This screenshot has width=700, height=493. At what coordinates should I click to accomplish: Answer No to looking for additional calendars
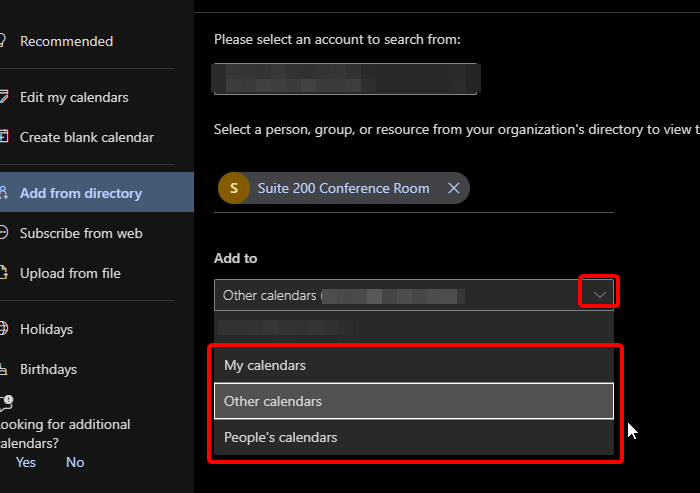[75, 462]
